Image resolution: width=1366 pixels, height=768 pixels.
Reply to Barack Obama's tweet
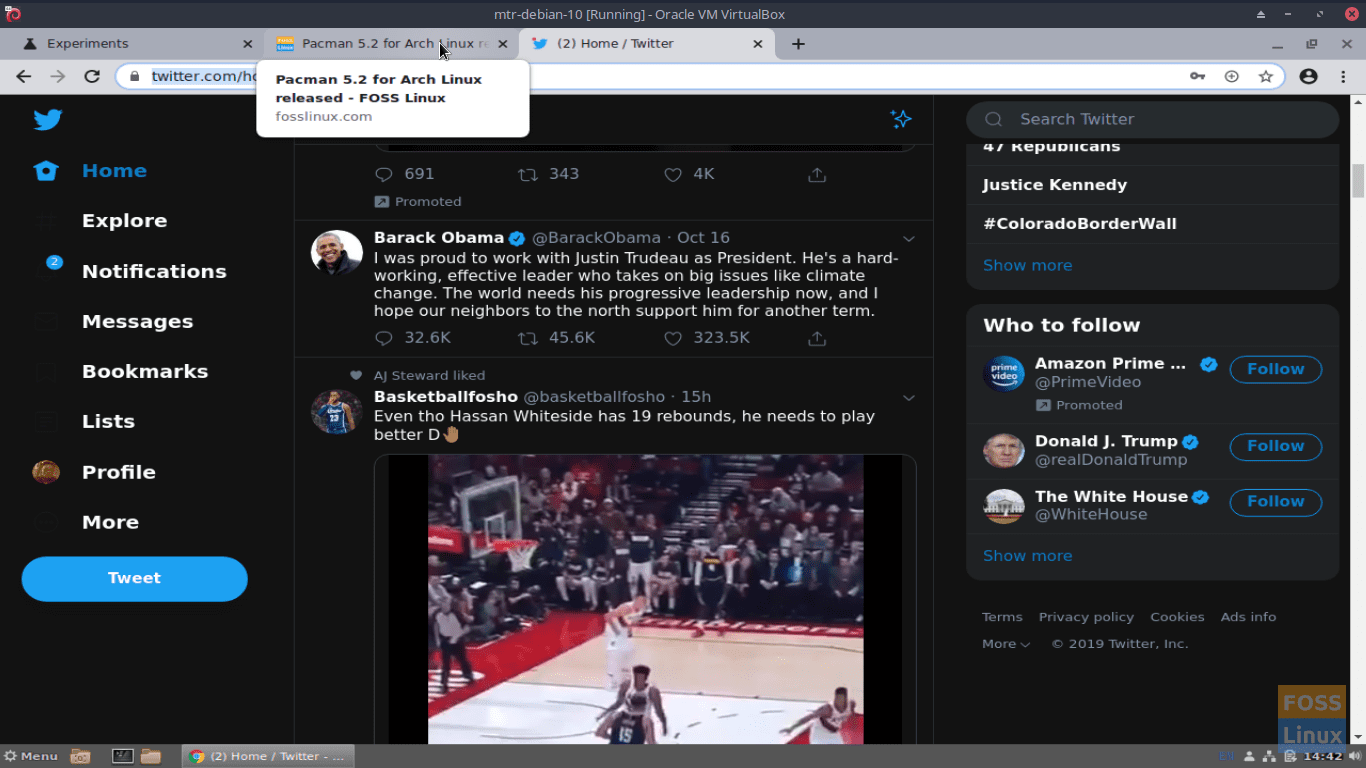384,338
